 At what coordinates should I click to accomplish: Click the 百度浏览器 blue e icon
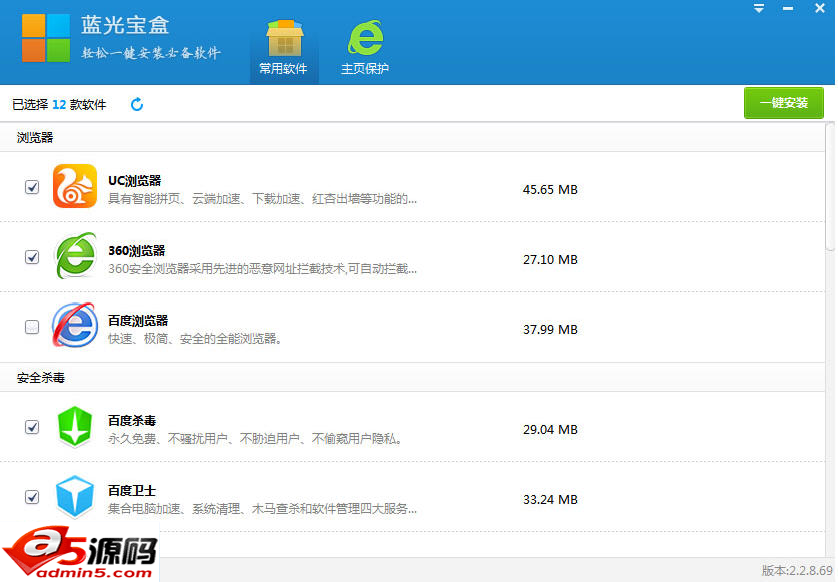75,325
